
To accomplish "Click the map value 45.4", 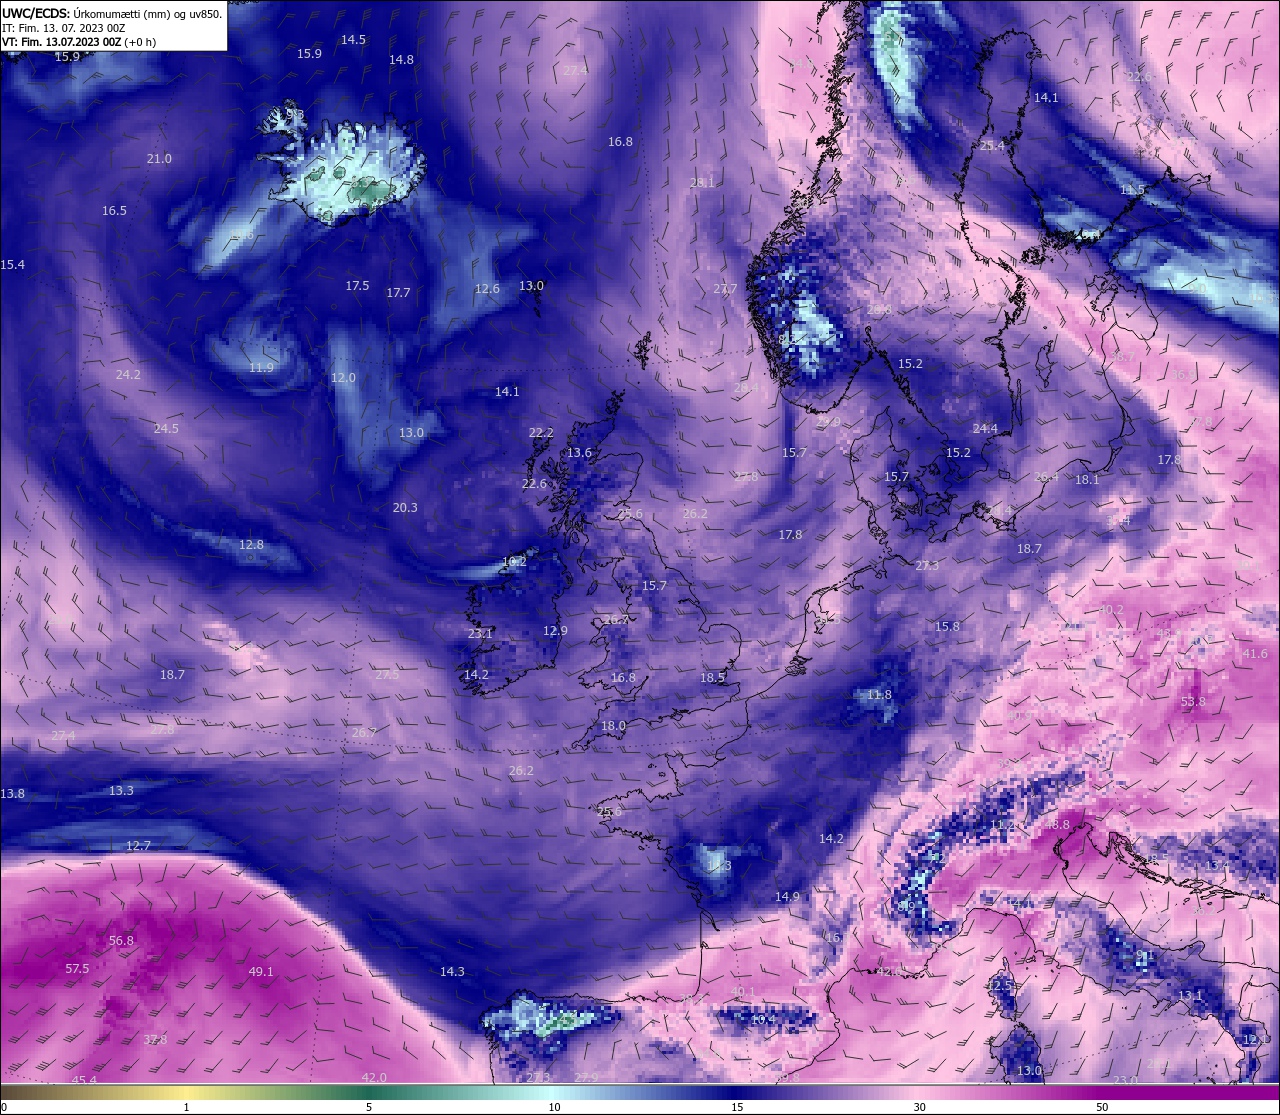I will coord(84,1081).
